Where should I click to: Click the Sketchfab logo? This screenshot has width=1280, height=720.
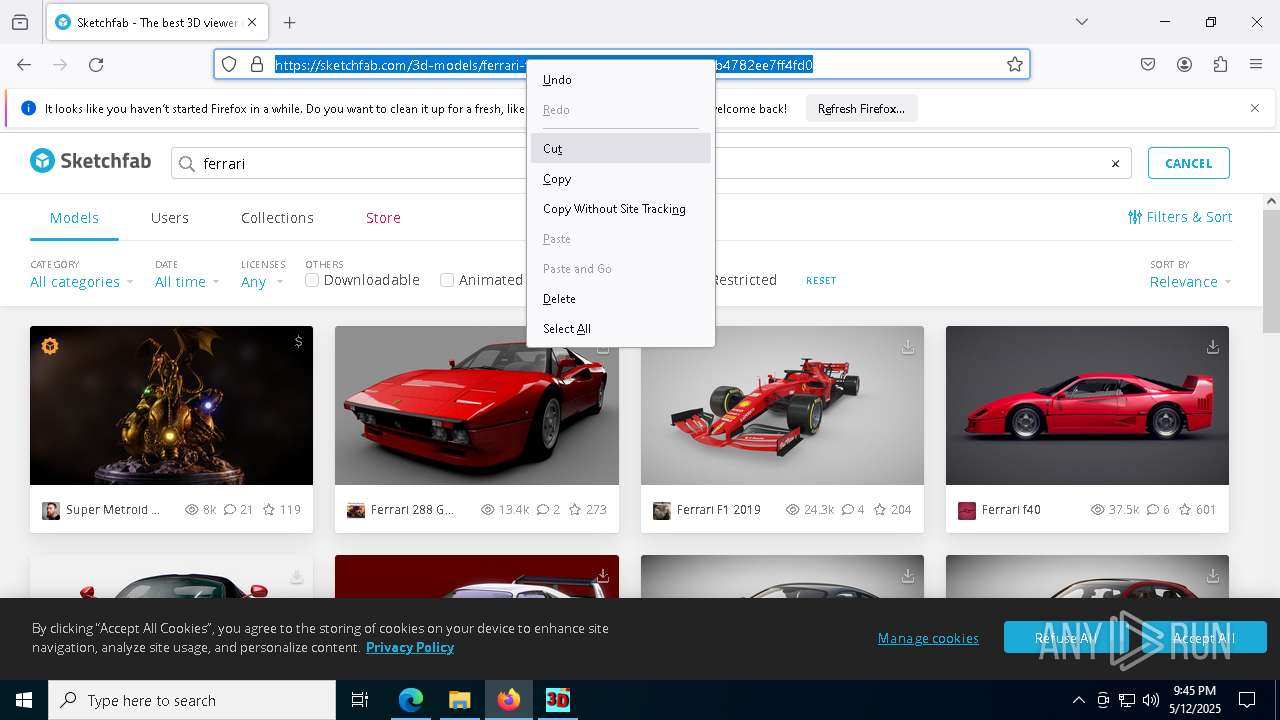click(90, 160)
